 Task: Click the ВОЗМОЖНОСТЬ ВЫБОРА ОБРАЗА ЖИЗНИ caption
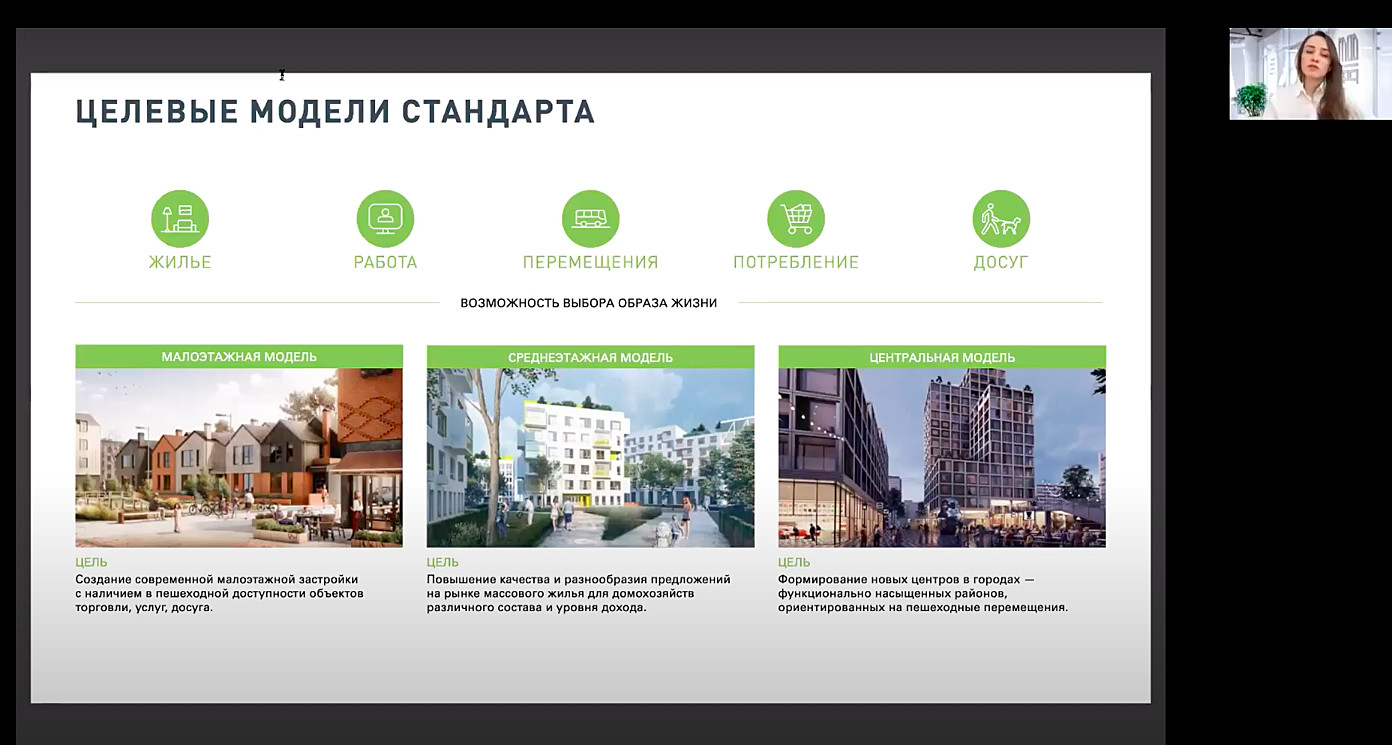(x=588, y=303)
